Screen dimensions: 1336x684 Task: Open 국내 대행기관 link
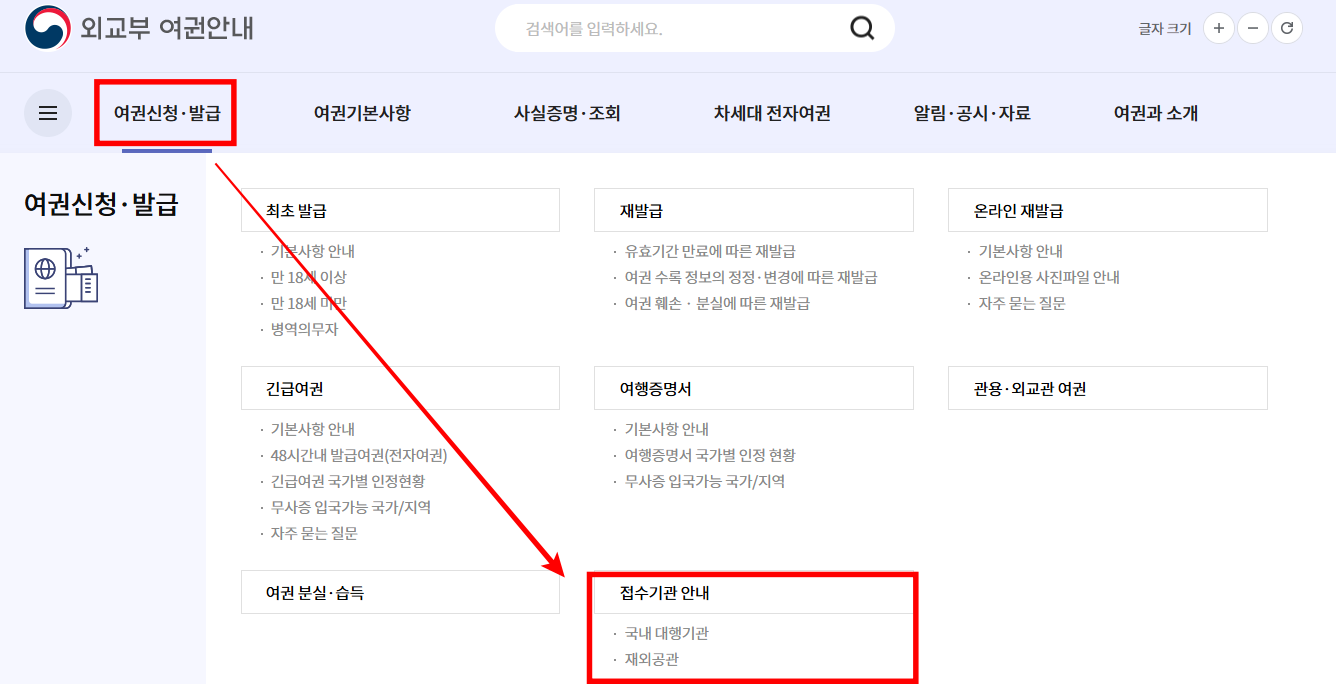[x=667, y=633]
